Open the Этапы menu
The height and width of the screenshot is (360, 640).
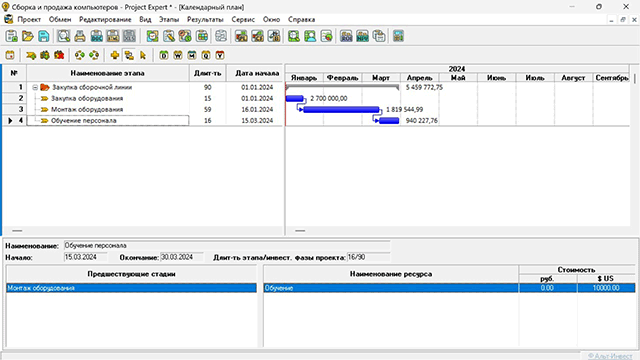(x=169, y=20)
